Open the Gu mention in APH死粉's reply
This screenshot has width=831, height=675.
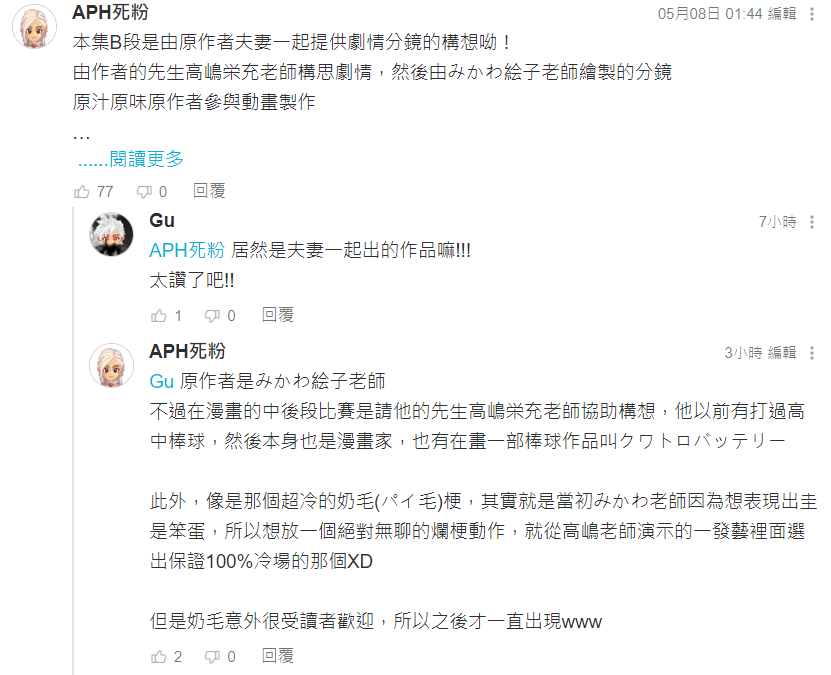[162, 381]
